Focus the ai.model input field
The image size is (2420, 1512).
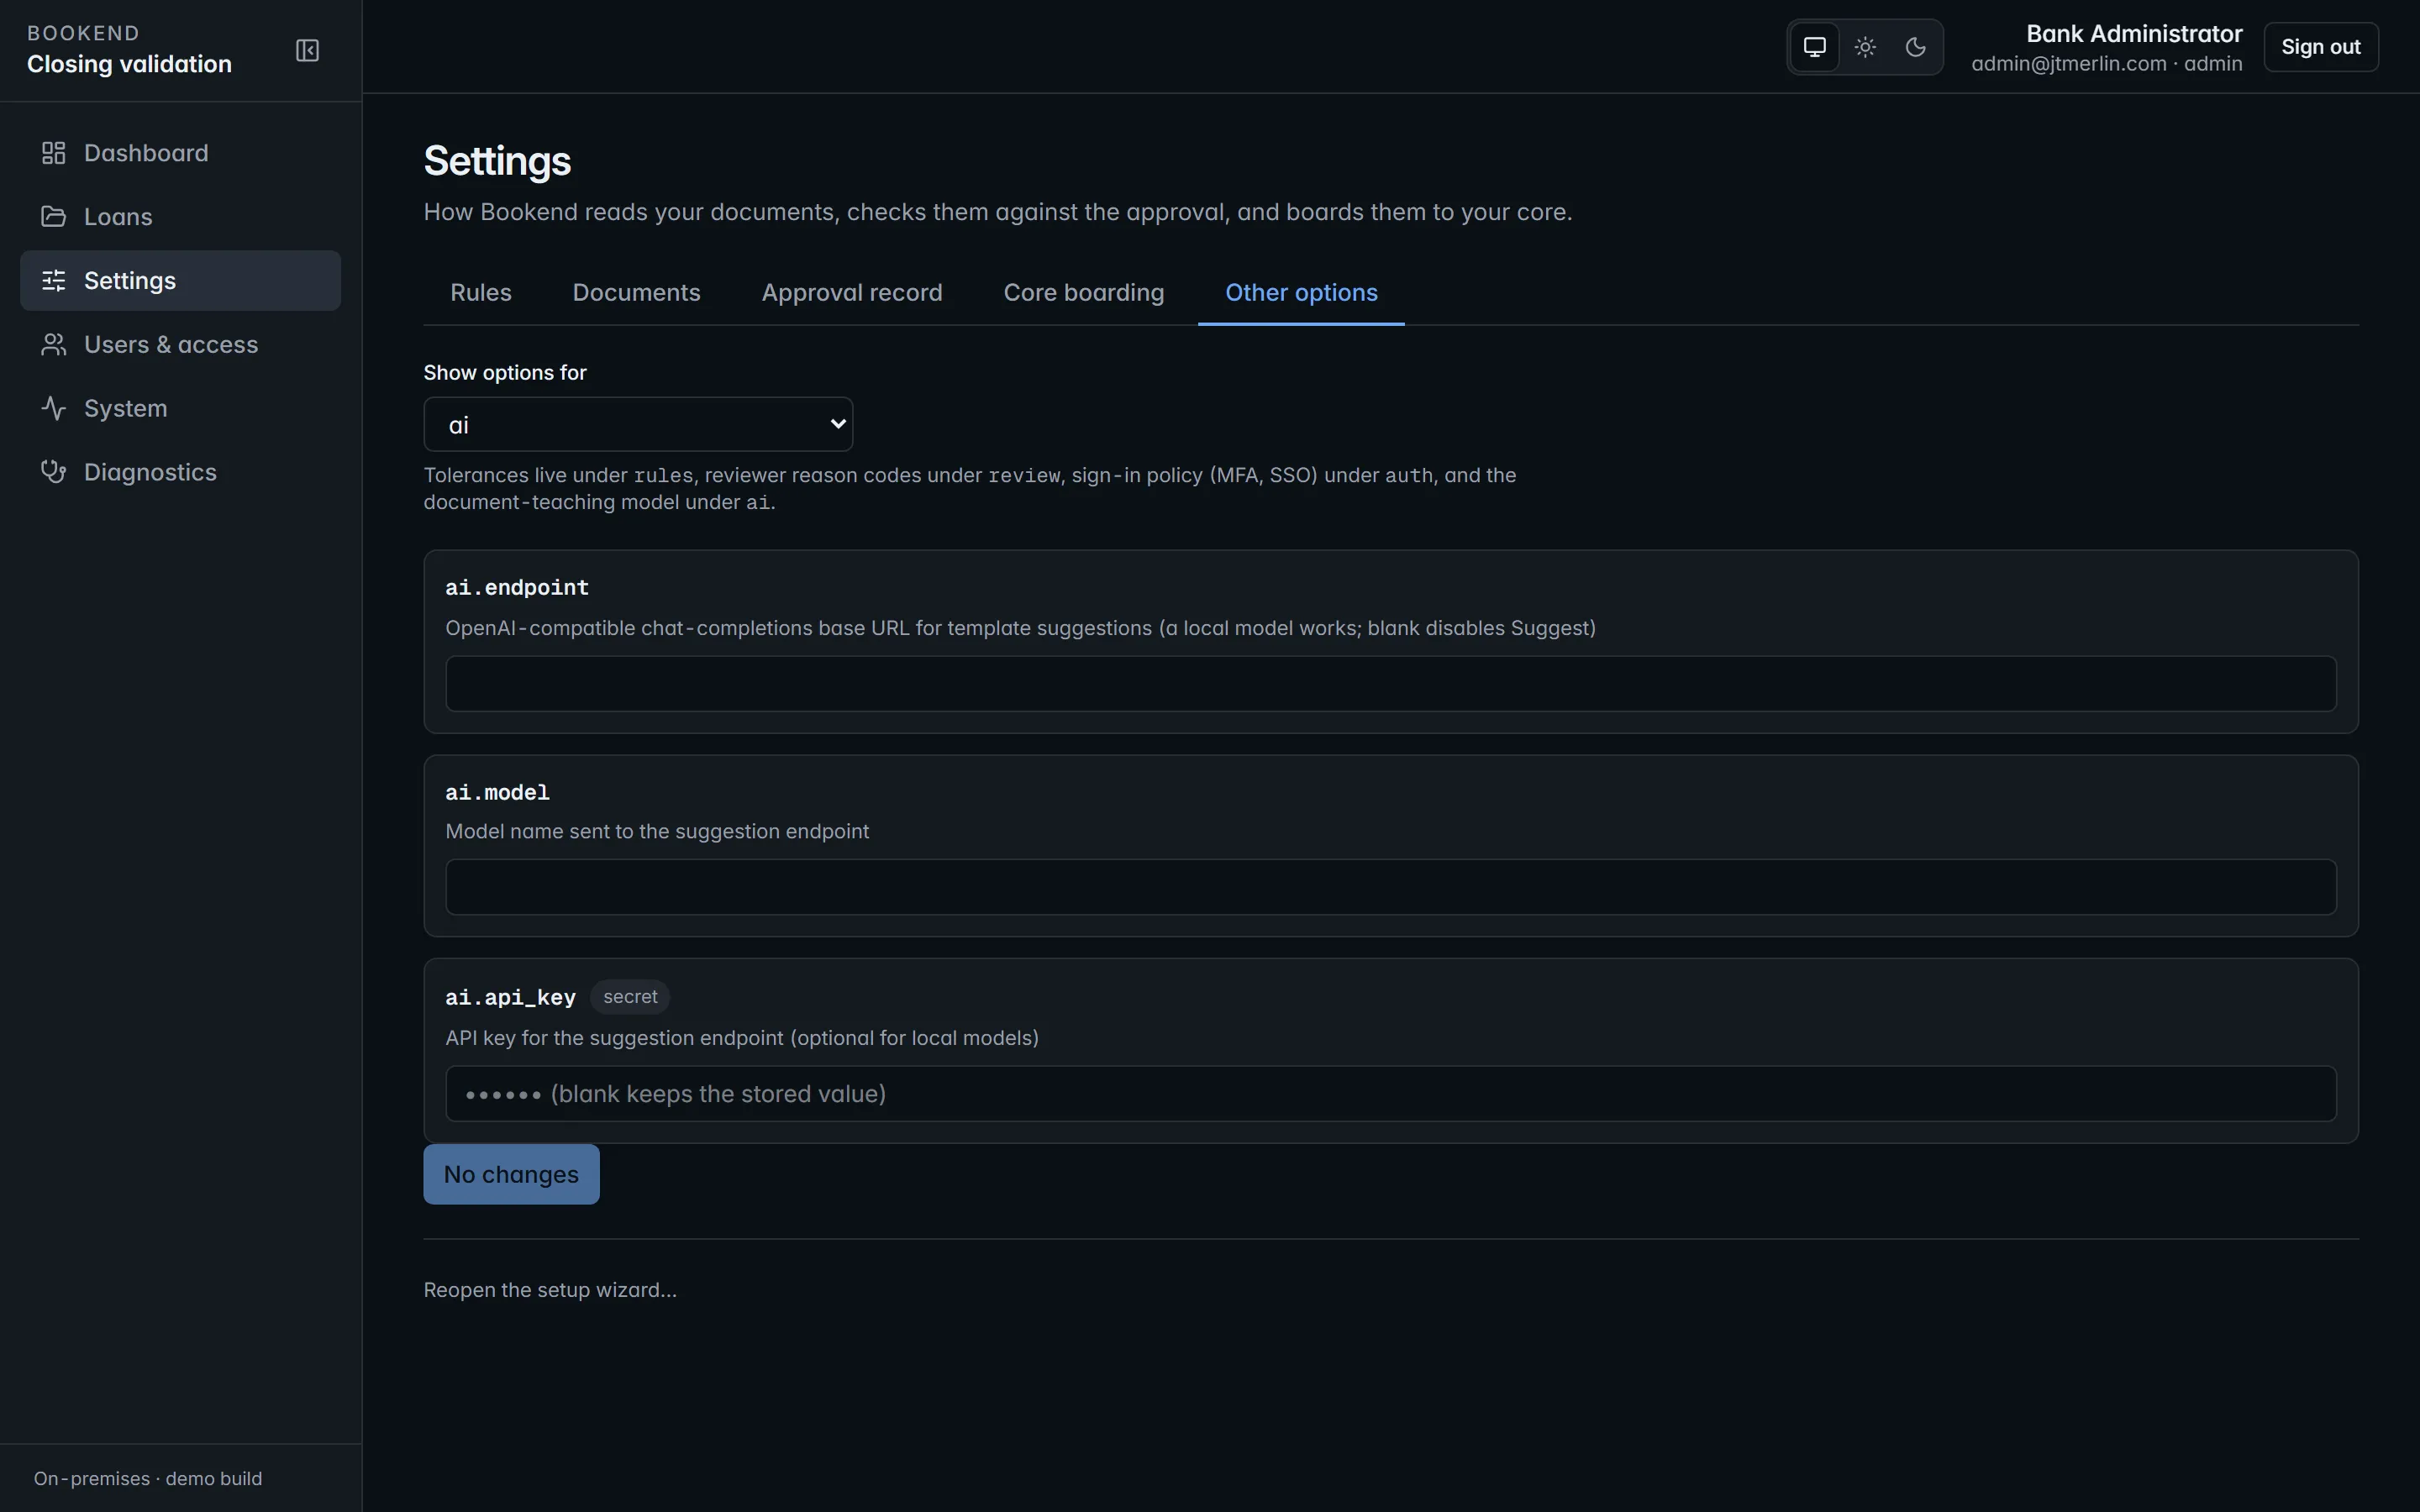1390,887
